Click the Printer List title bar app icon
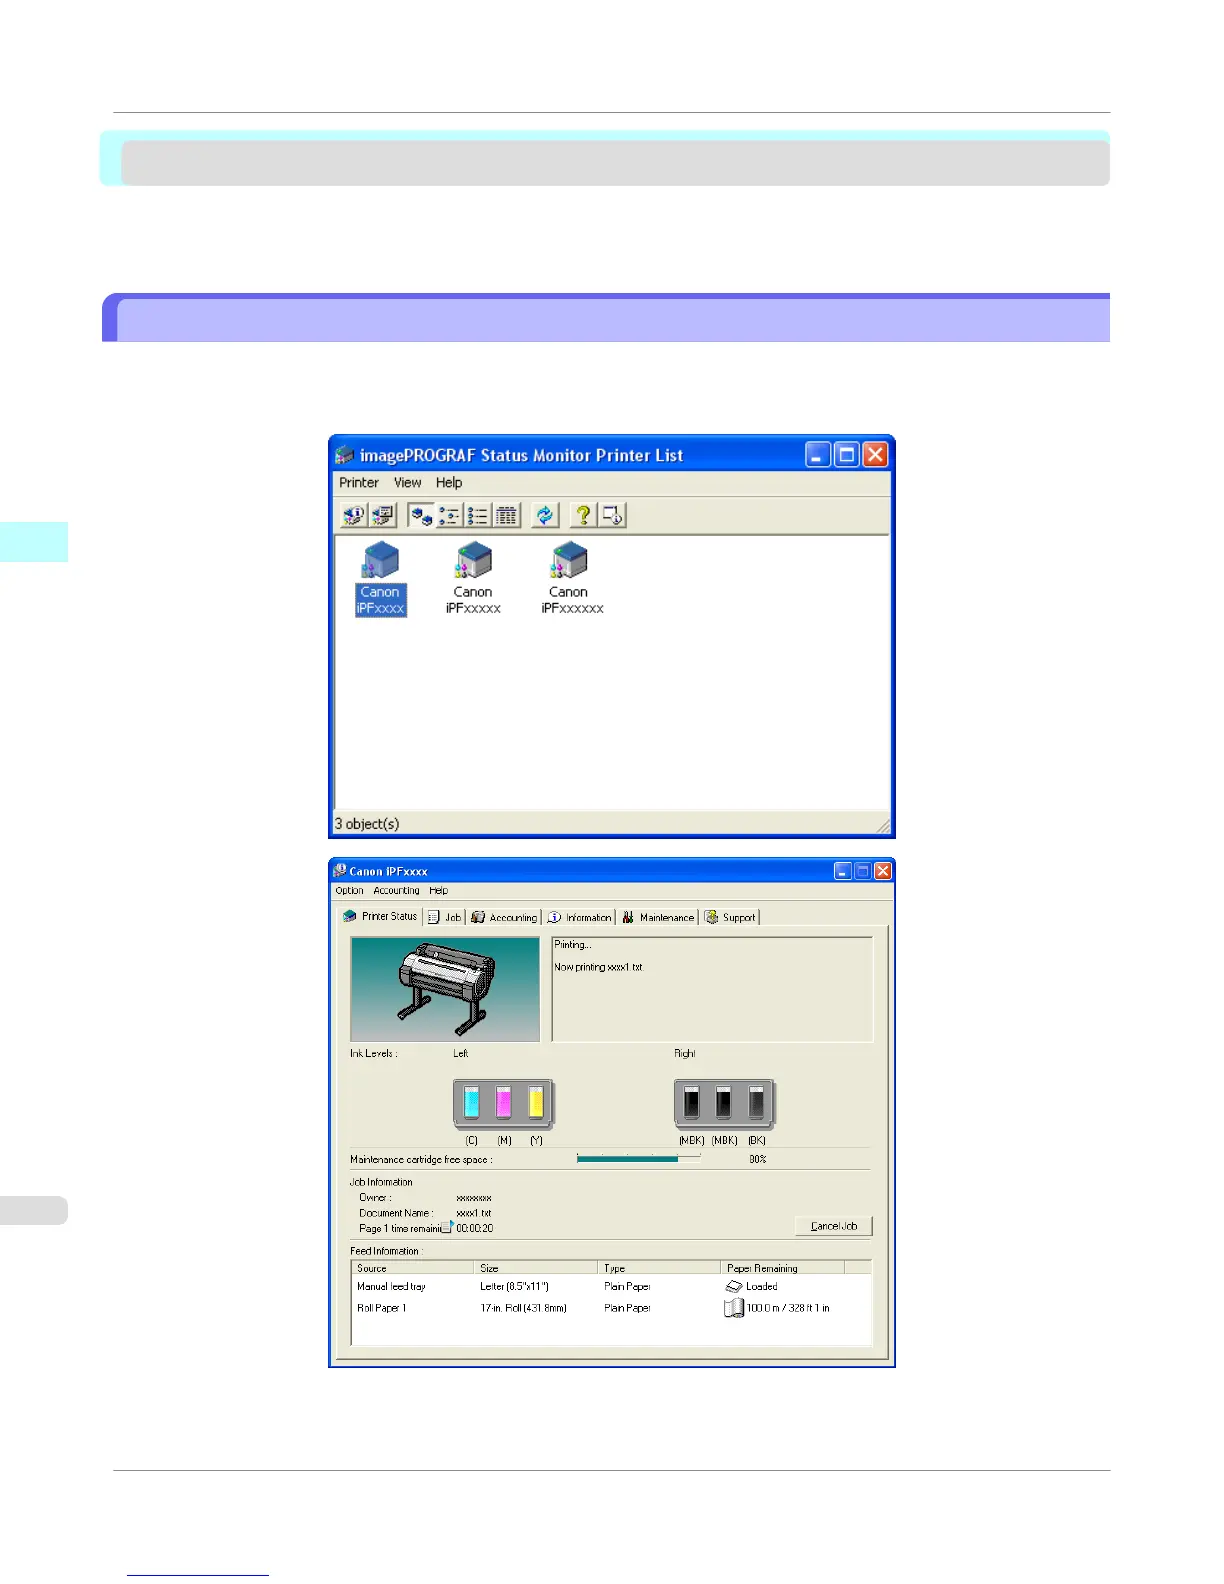This screenshot has width=1224, height=1584. [x=345, y=455]
